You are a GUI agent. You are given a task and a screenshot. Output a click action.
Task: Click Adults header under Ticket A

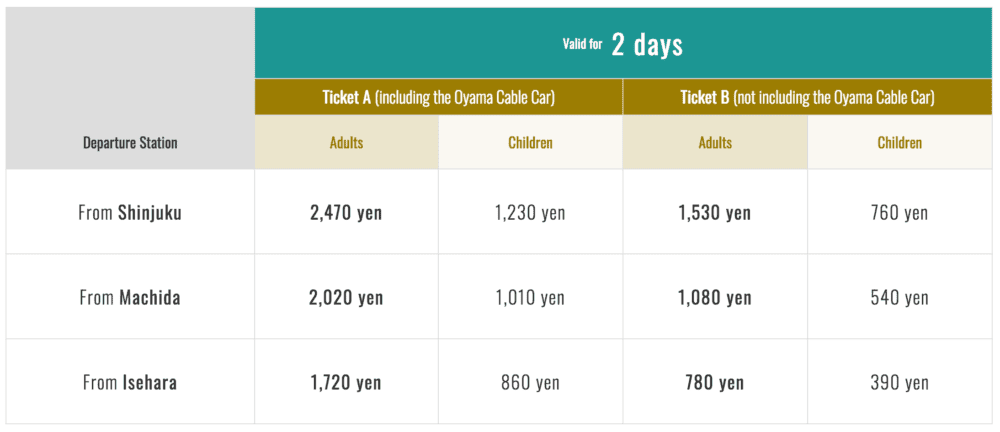[346, 143]
